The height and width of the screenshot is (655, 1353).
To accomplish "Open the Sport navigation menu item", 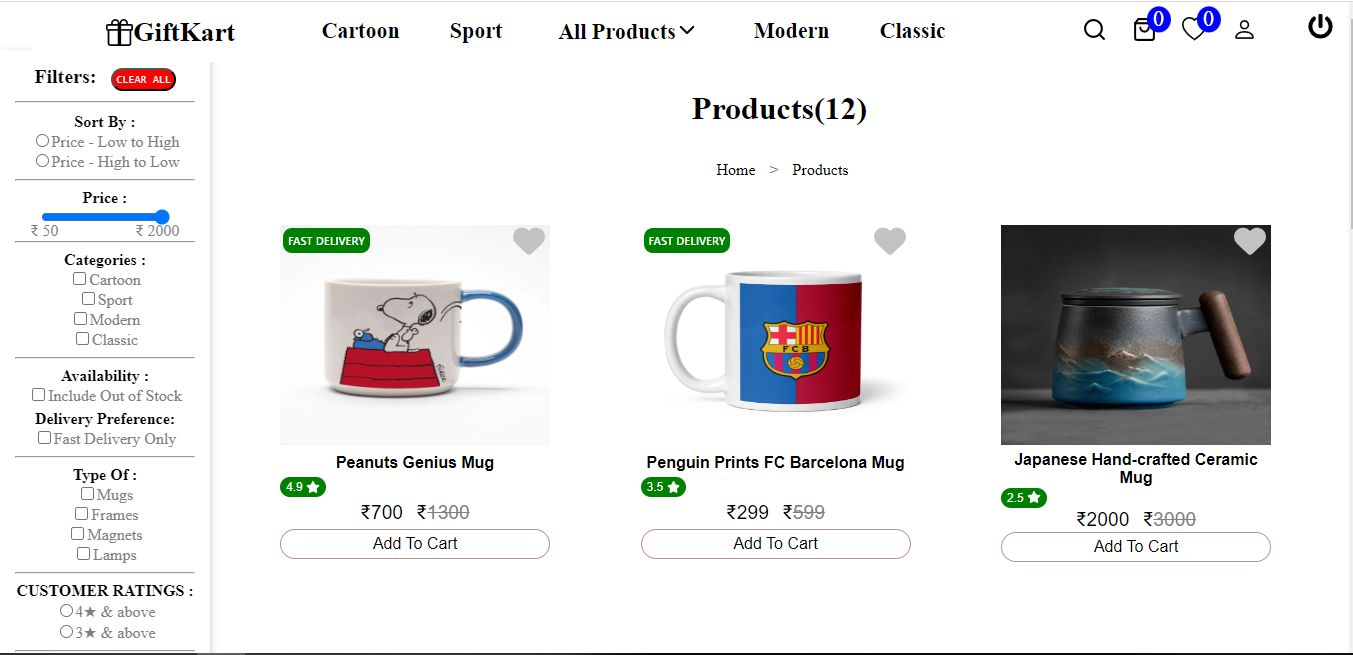I will [x=476, y=31].
